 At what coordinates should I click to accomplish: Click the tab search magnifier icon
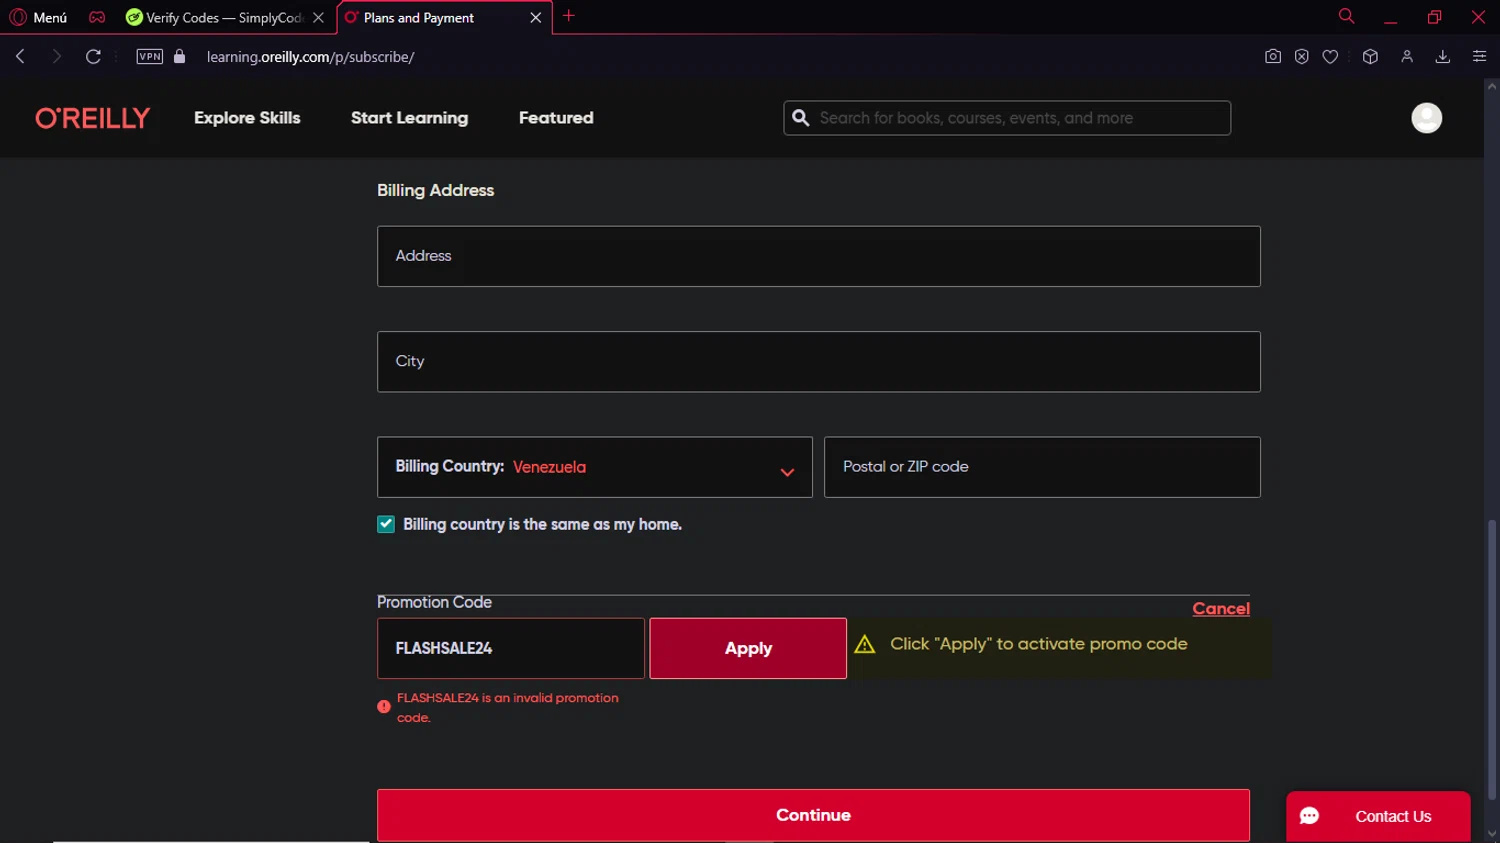(1346, 16)
